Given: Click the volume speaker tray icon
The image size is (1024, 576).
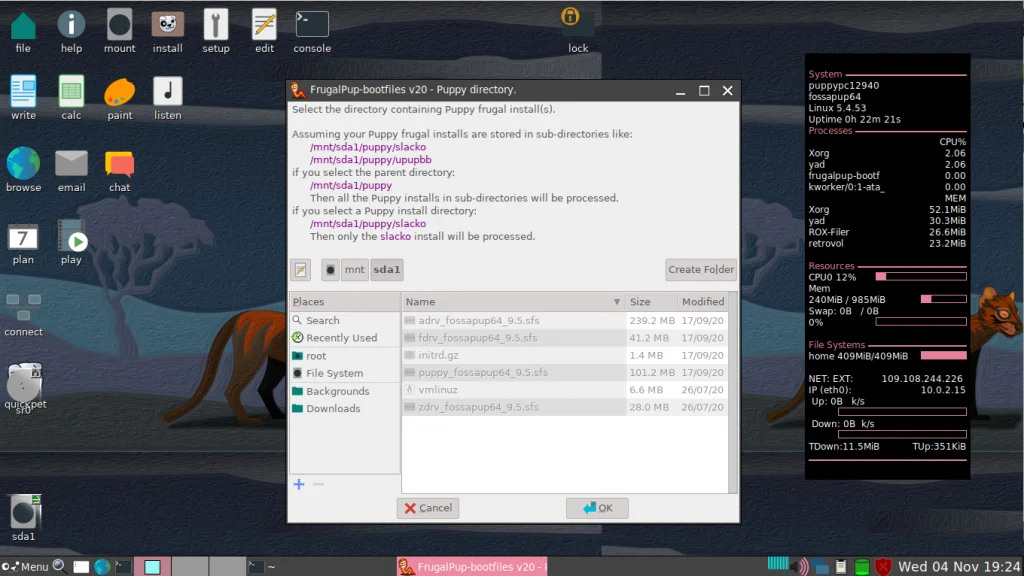Looking at the screenshot, I should point(801,566).
